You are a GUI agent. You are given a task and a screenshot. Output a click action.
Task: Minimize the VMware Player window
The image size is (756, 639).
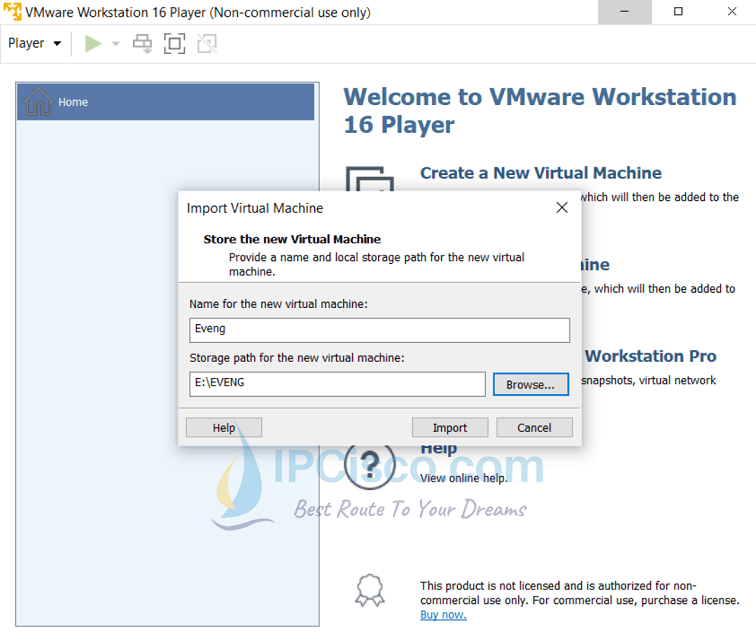pos(624,12)
